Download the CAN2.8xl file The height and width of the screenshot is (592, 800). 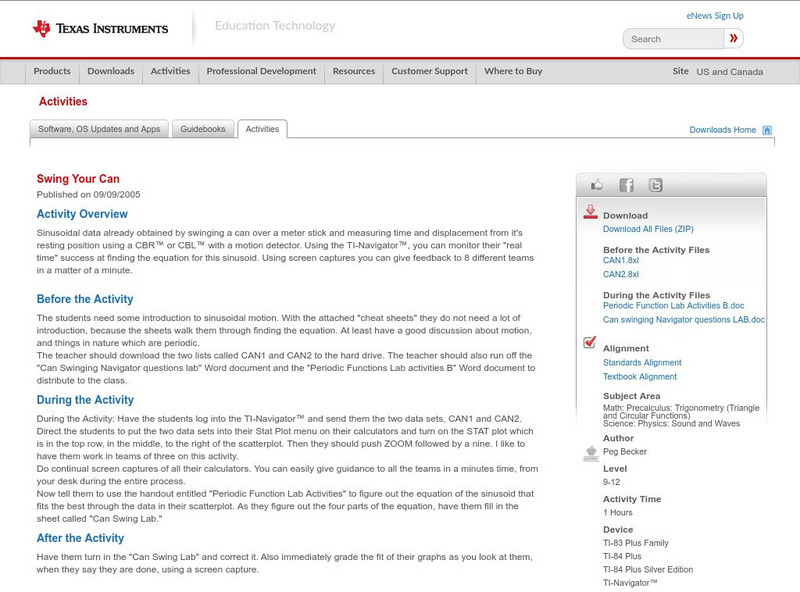621,274
